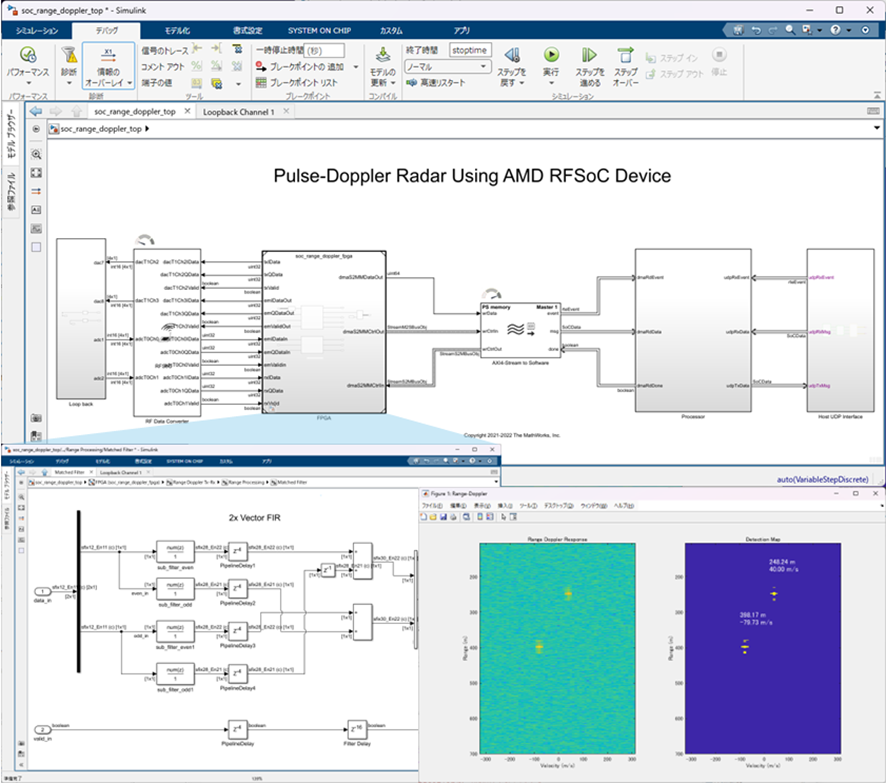886x783 pixels.
Task: Open the SYSTEM ON CHIP ribbon tab
Action: 320,31
